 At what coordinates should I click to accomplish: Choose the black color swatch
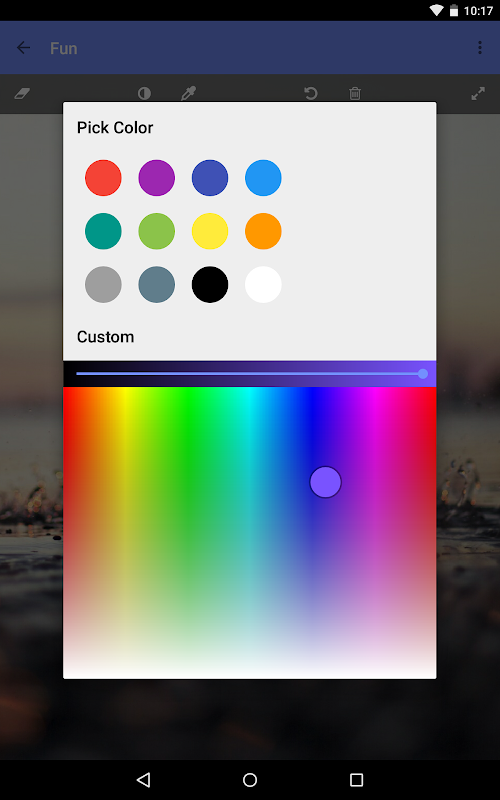click(x=210, y=285)
